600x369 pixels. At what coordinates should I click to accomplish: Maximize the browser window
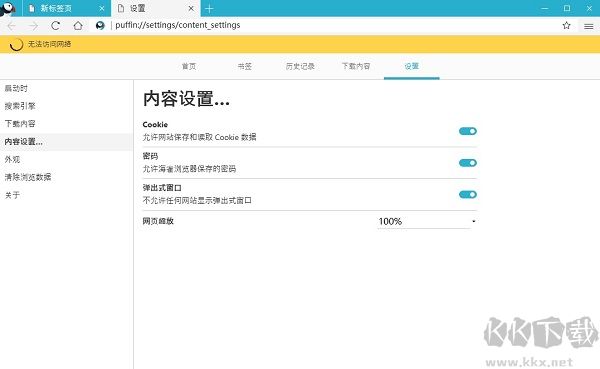pyautogui.click(x=567, y=8)
